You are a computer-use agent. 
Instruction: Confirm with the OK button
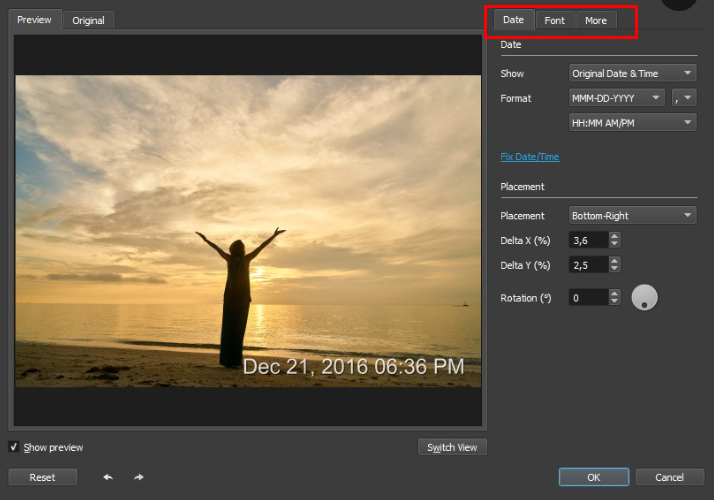point(594,477)
